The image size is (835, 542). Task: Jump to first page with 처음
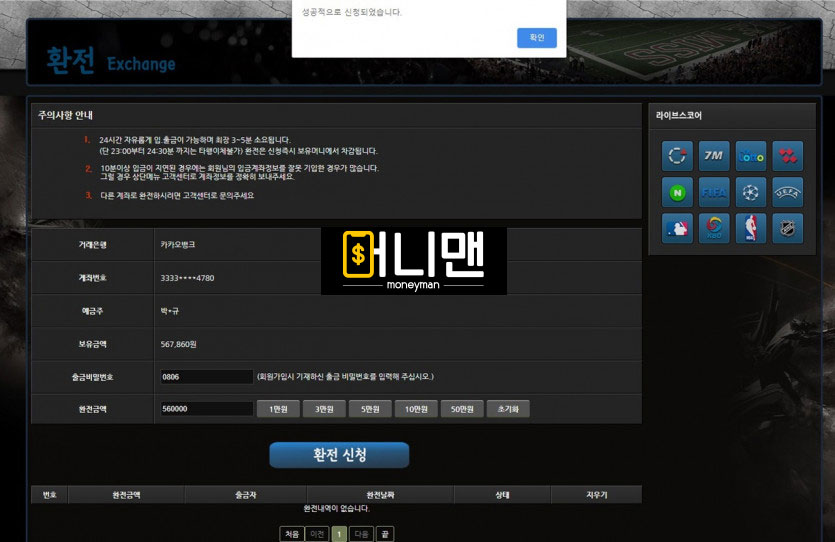pyautogui.click(x=291, y=534)
